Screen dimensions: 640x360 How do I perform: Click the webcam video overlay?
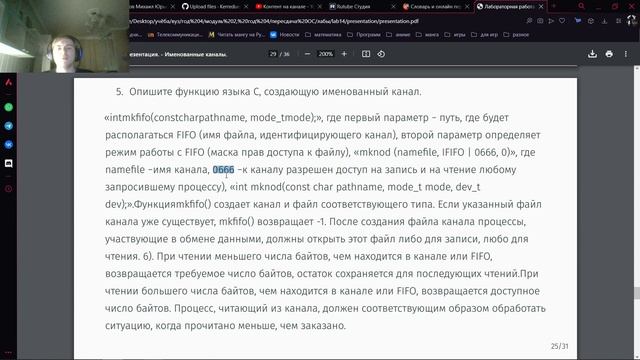tap(64, 36)
